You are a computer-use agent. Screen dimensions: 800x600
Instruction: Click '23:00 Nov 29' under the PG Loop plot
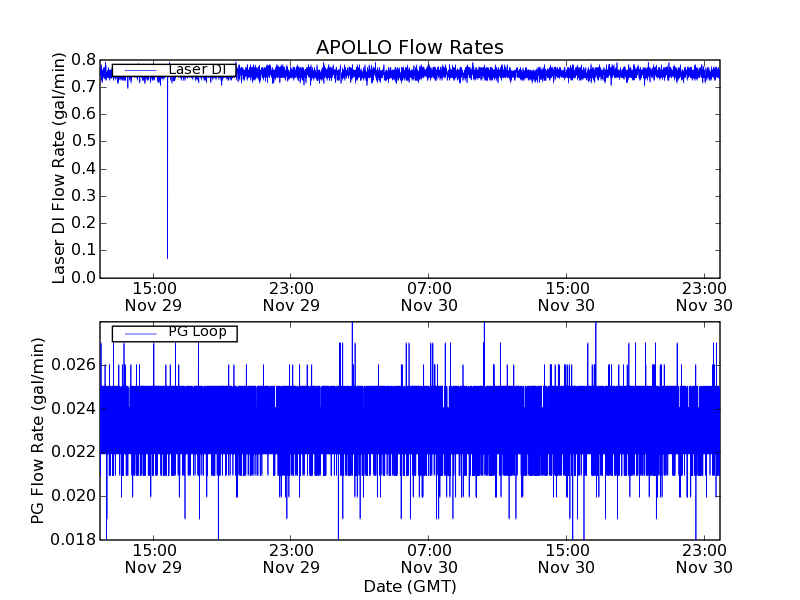[x=291, y=559]
